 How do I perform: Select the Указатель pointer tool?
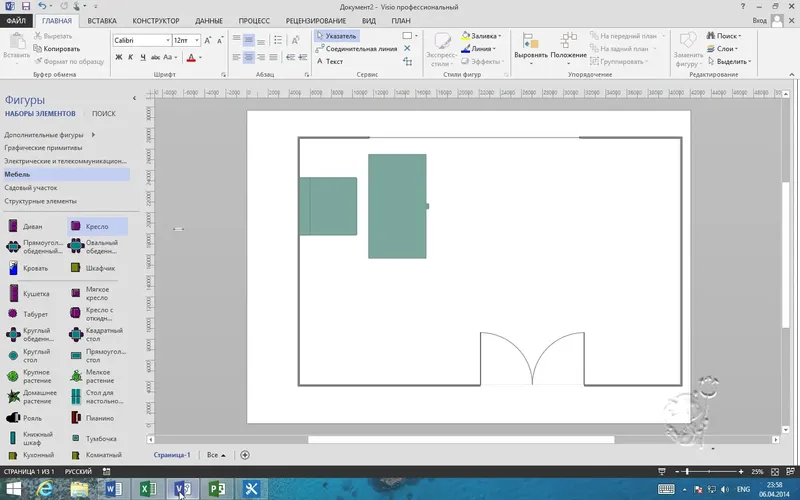pyautogui.click(x=336, y=35)
